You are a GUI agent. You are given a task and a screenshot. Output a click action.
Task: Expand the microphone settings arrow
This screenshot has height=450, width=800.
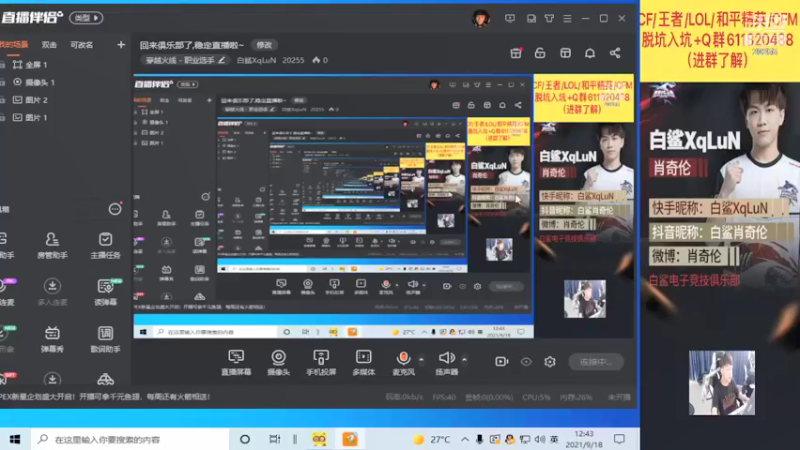421,360
